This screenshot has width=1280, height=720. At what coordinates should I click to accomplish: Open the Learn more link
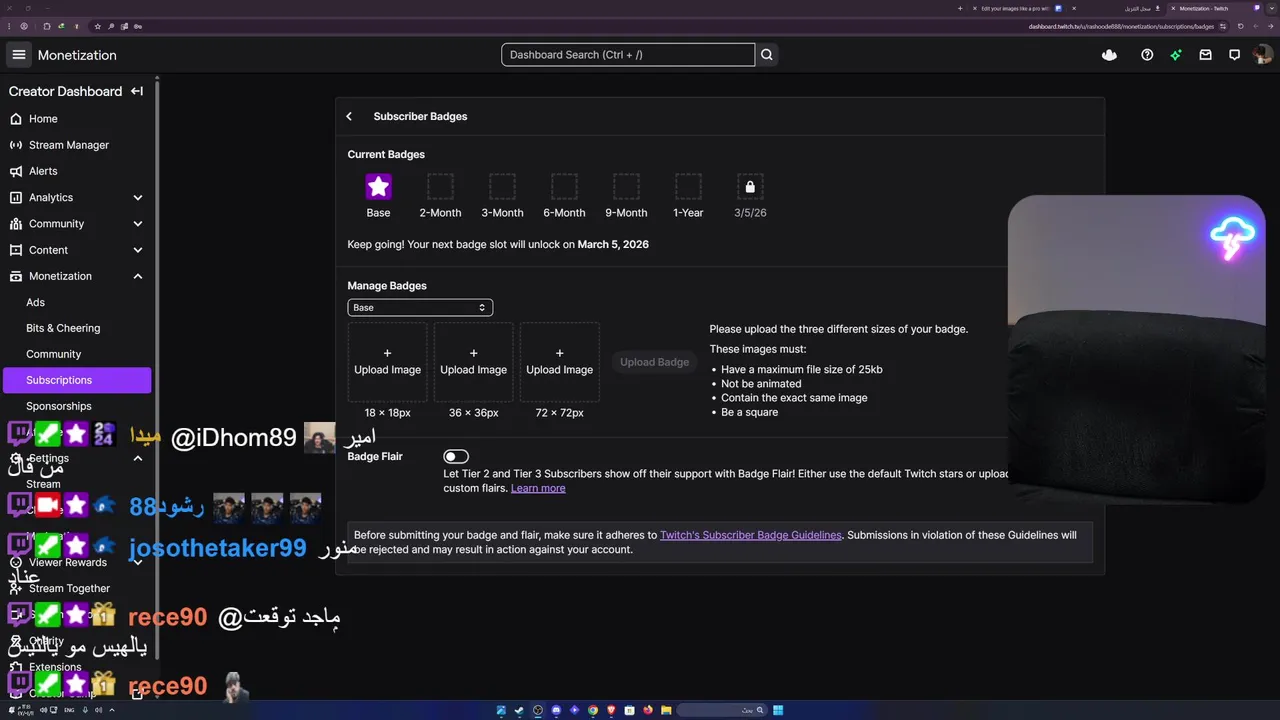click(x=538, y=488)
